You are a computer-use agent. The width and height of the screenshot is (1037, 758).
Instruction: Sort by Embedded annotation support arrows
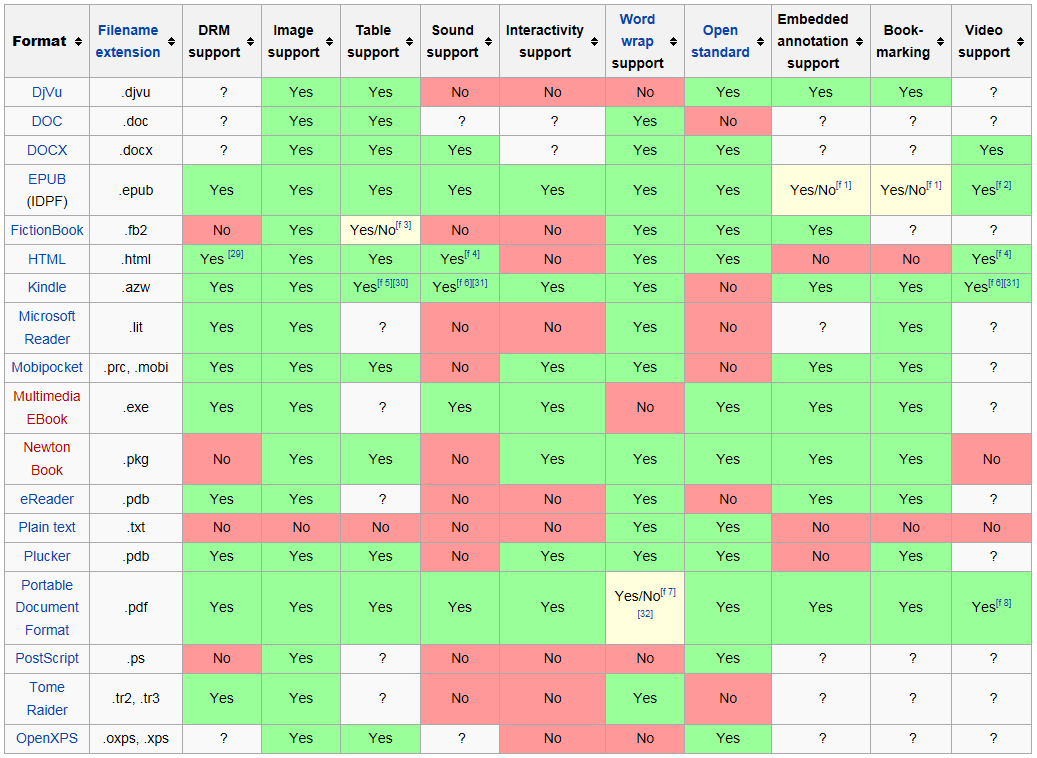click(859, 41)
